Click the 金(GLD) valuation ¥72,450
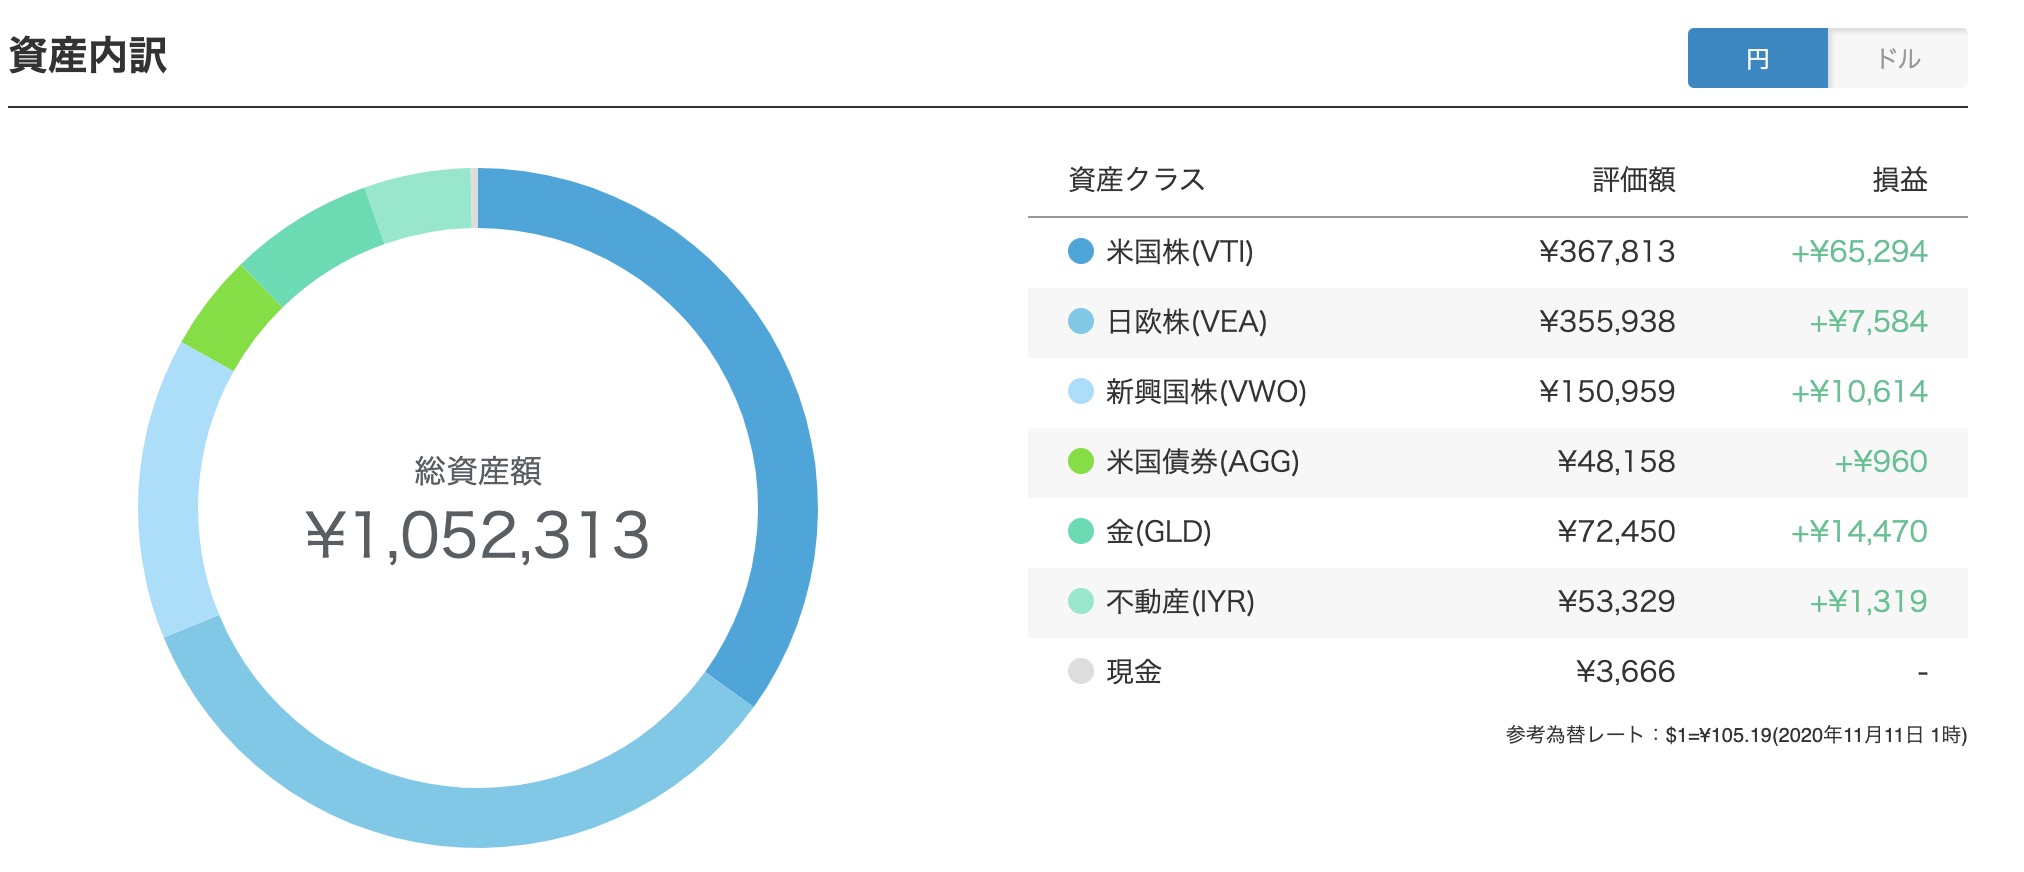This screenshot has width=2024, height=872. 1616,531
